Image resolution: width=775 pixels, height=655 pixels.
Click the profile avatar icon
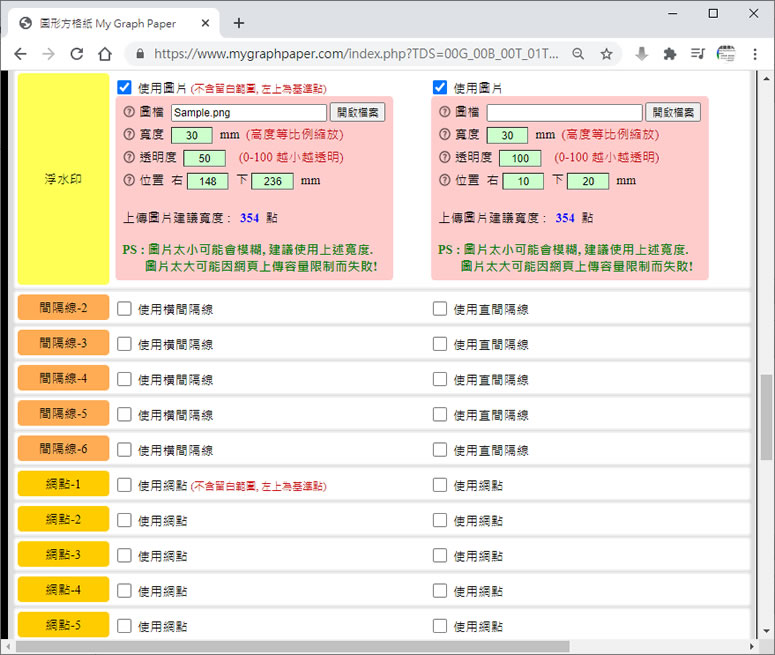(726, 53)
